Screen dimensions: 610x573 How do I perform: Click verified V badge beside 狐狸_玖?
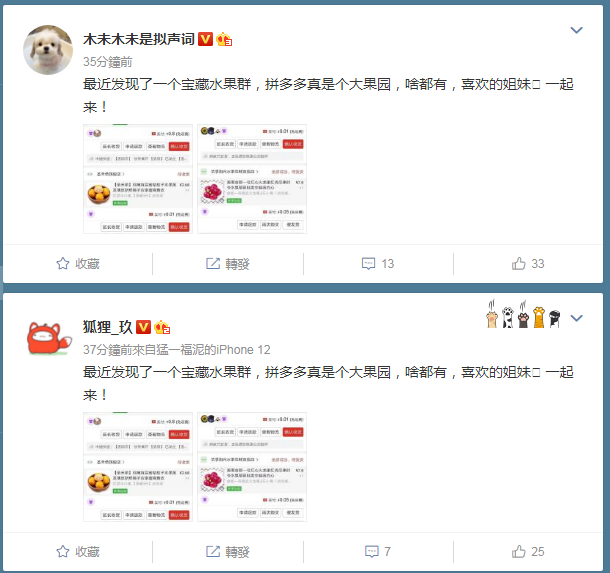143,327
